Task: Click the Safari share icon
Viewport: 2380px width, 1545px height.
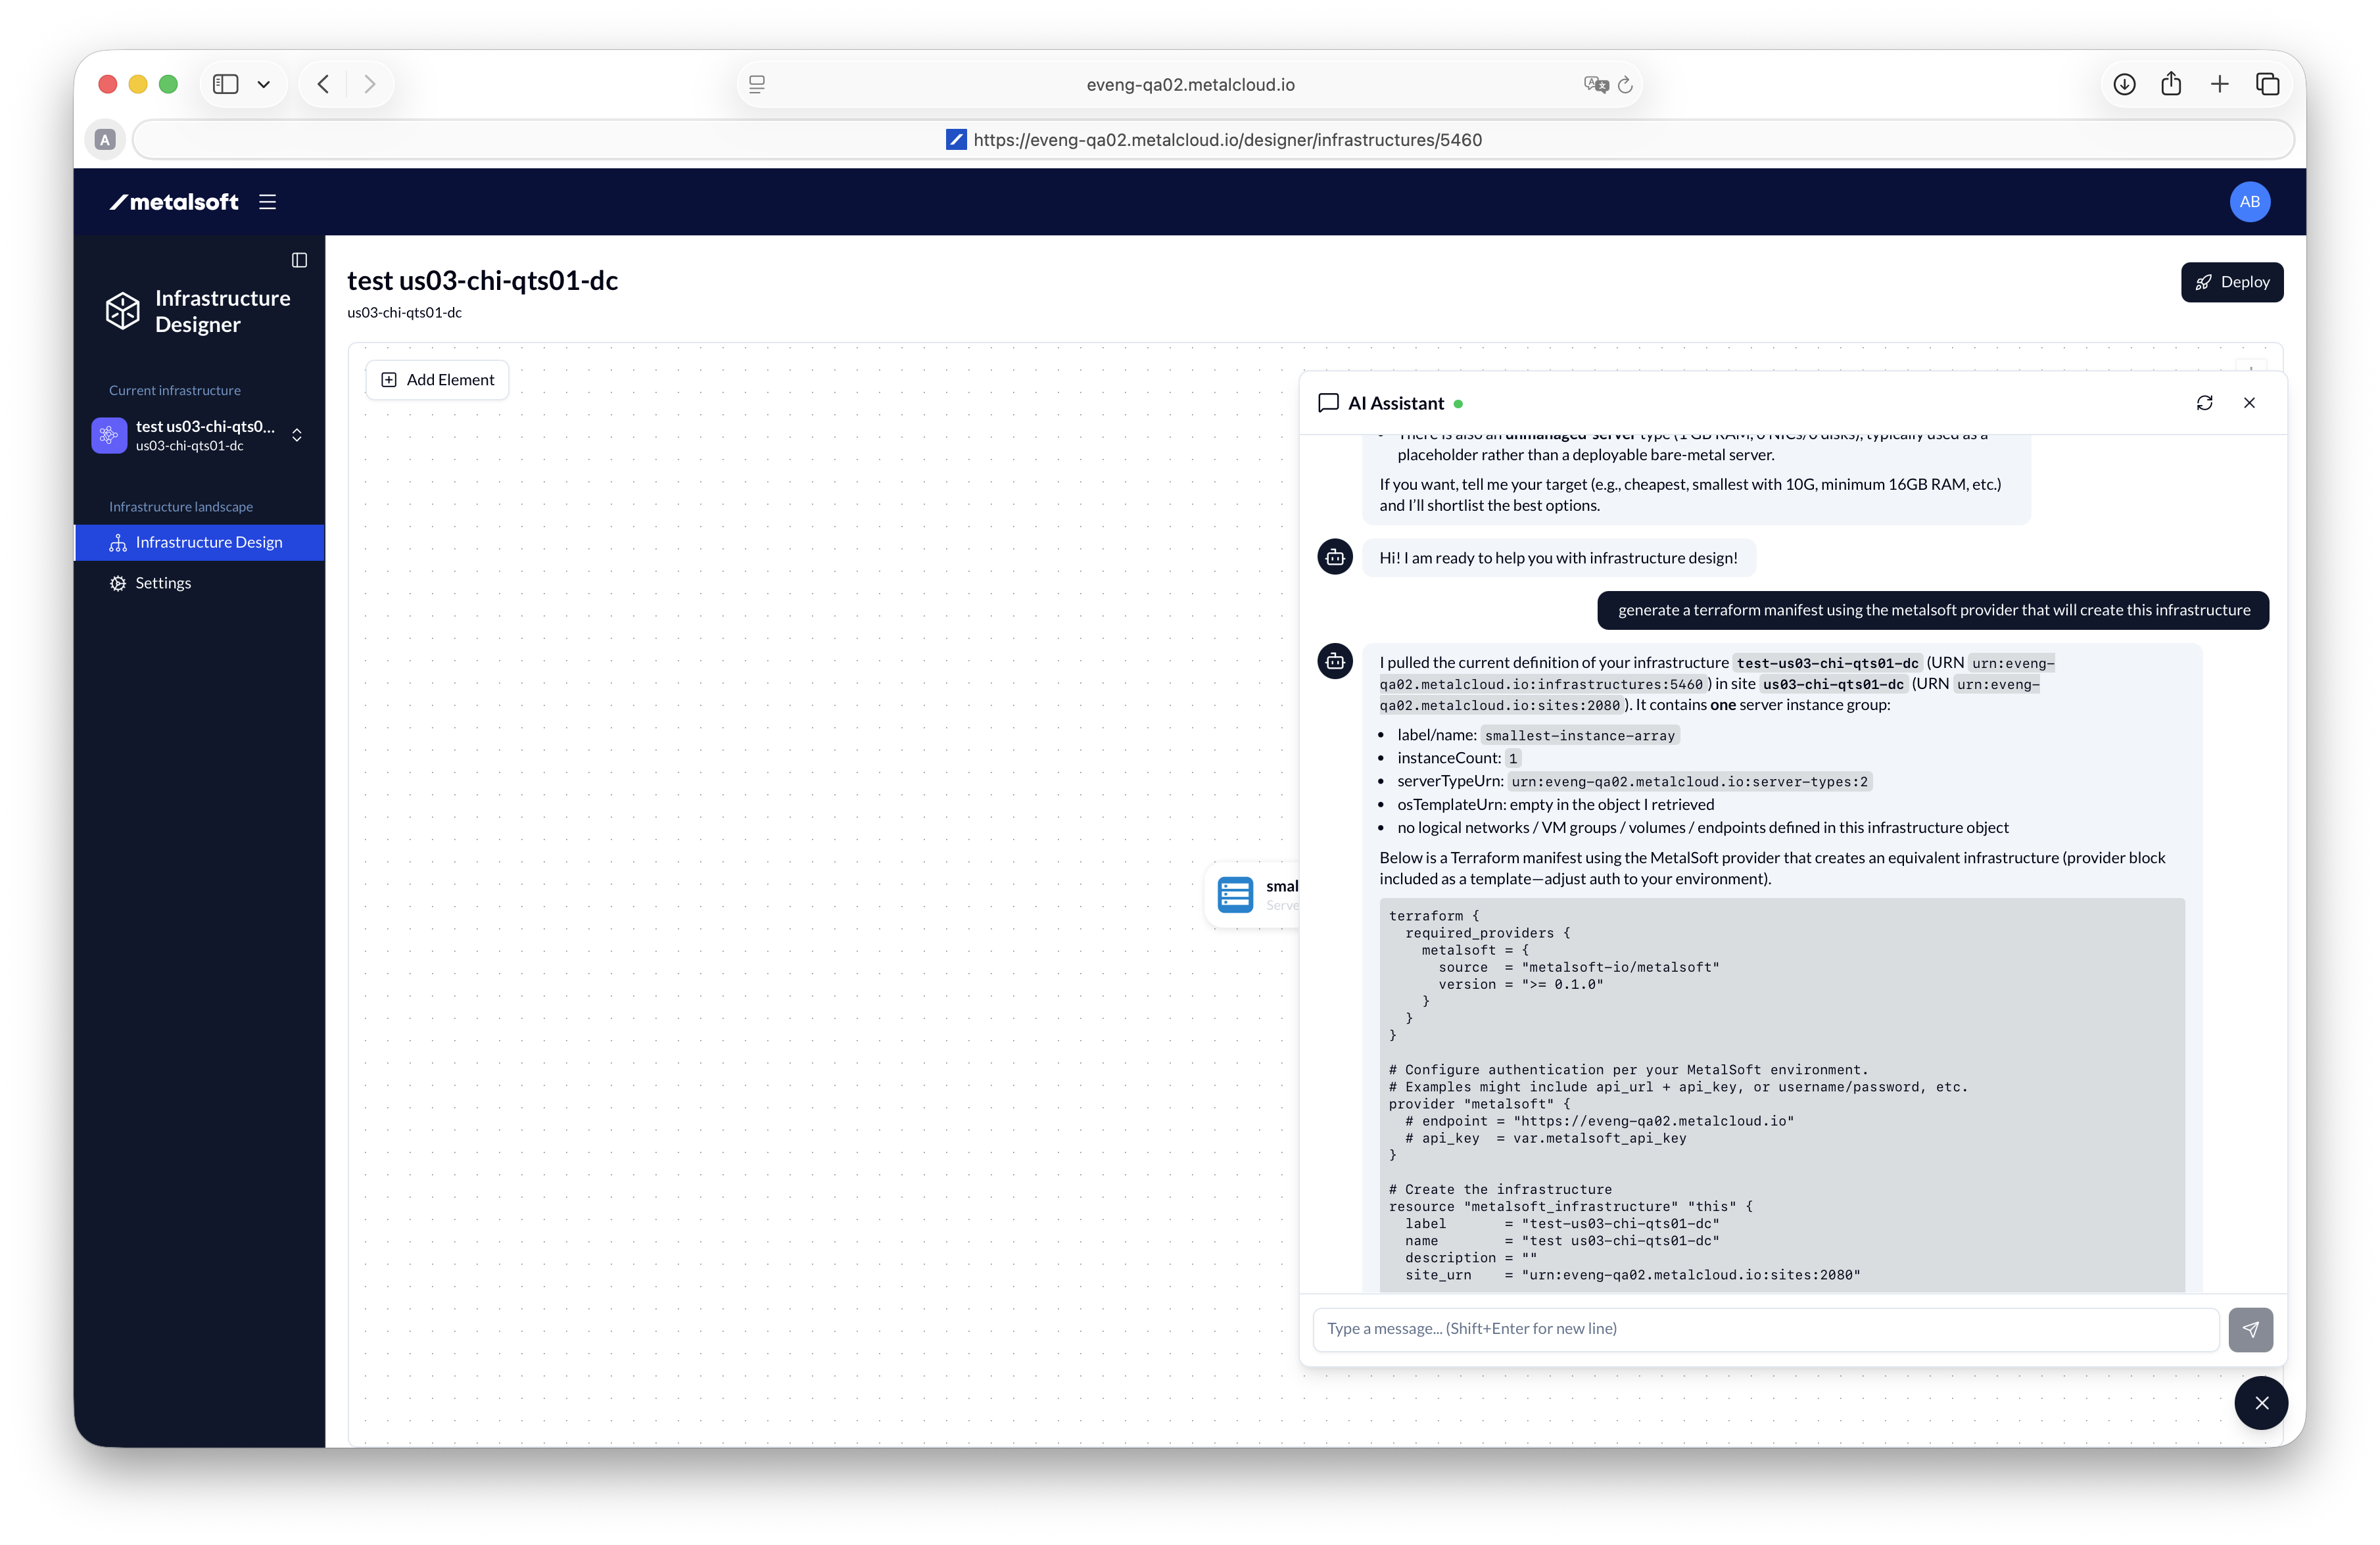Action: click(2171, 84)
